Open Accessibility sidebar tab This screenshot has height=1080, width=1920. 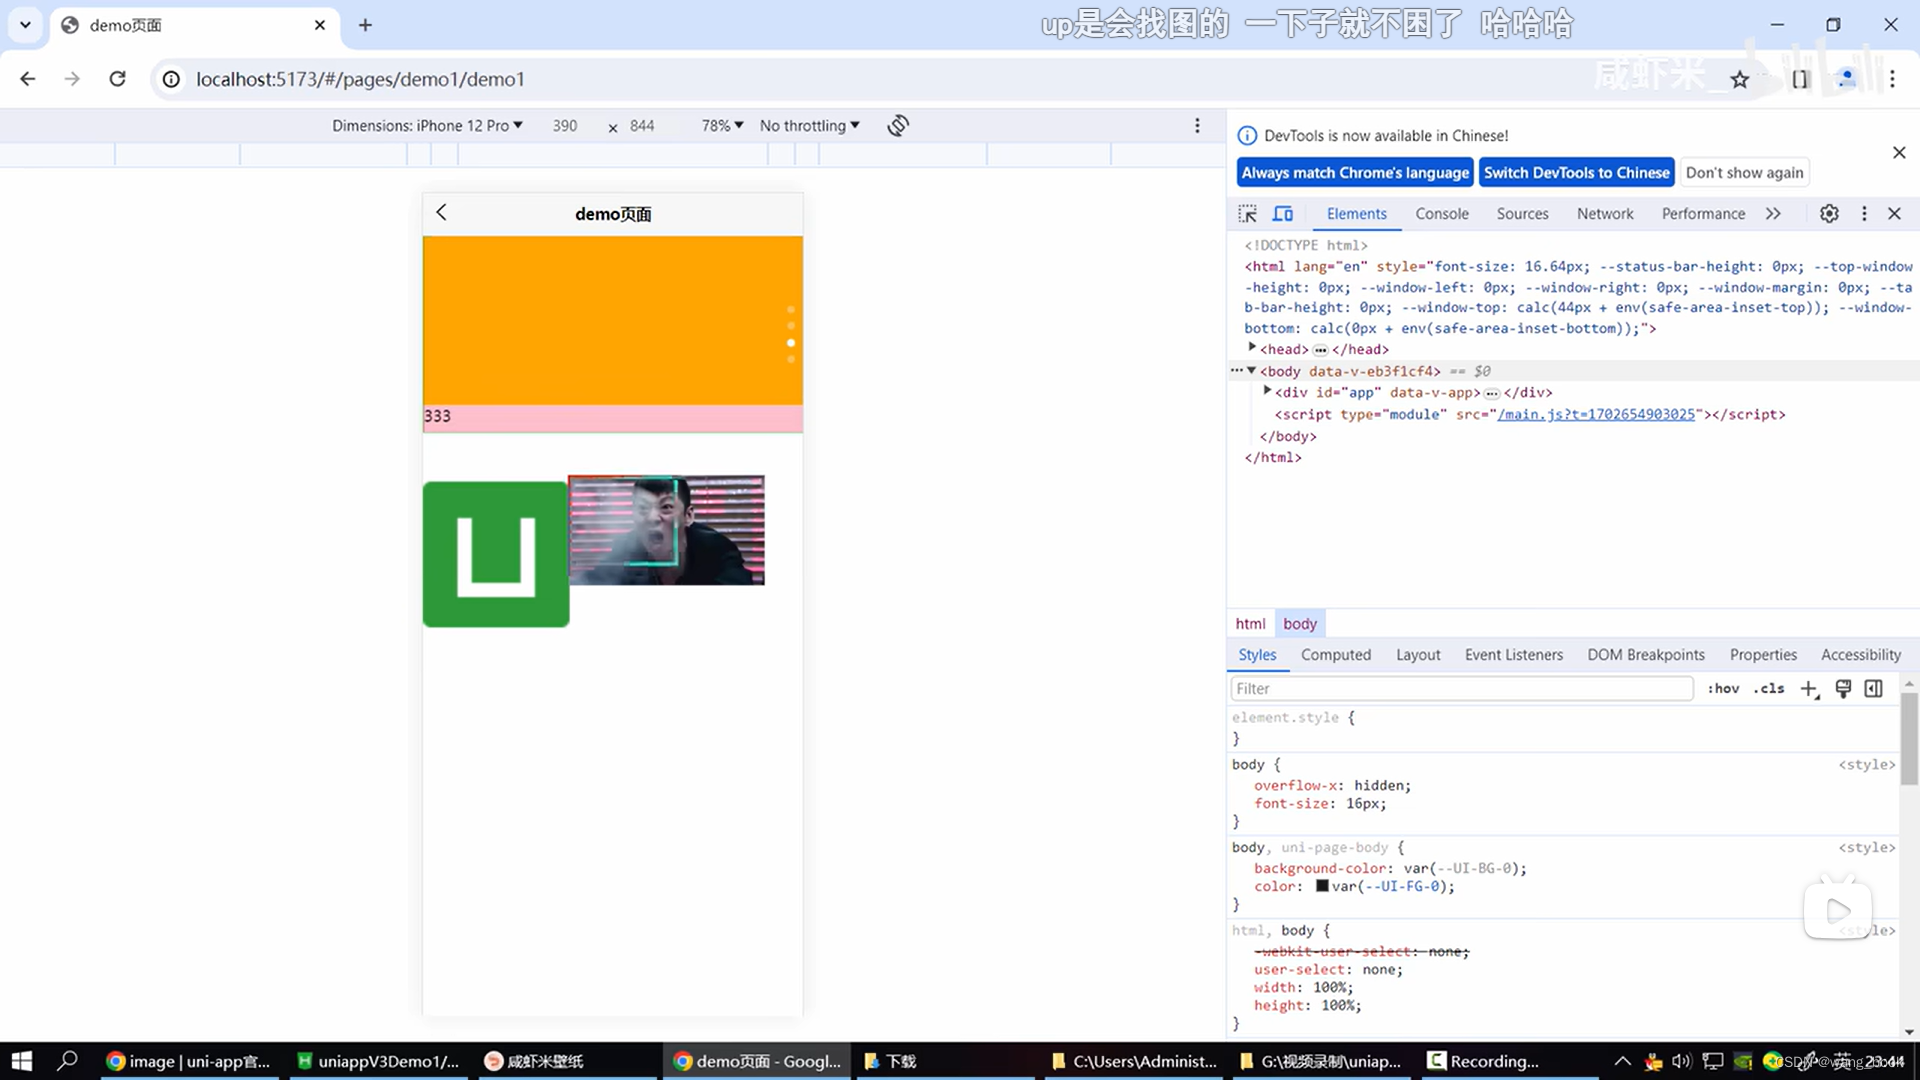click(x=1860, y=654)
